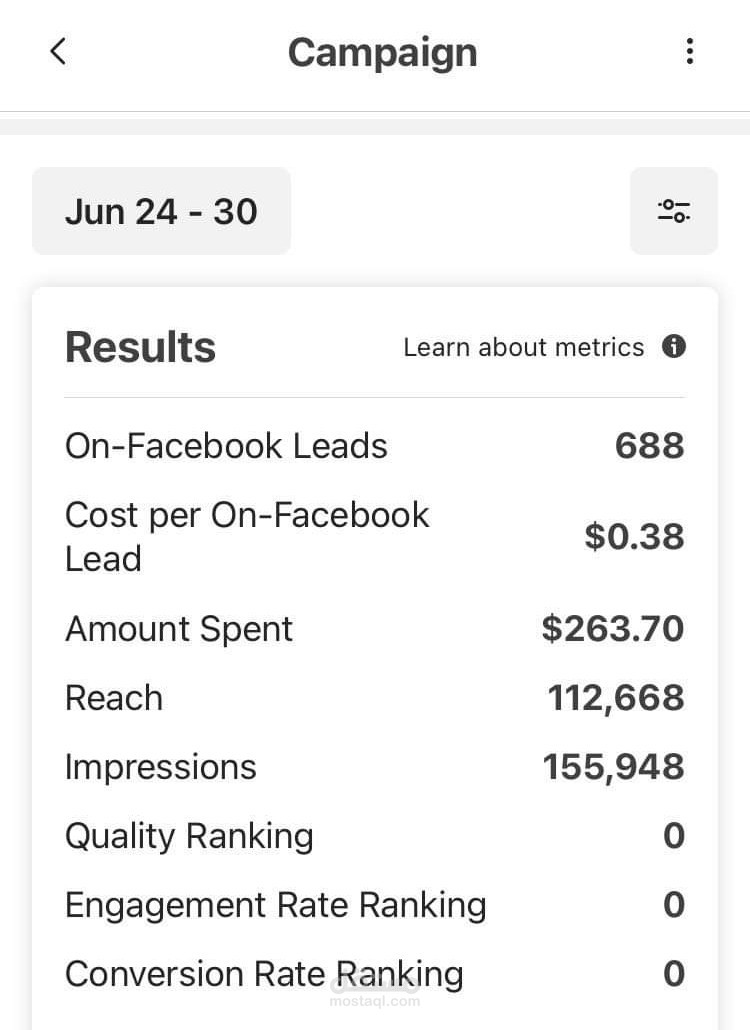The width and height of the screenshot is (750, 1030).
Task: Click the Campaign page title
Action: click(382, 52)
